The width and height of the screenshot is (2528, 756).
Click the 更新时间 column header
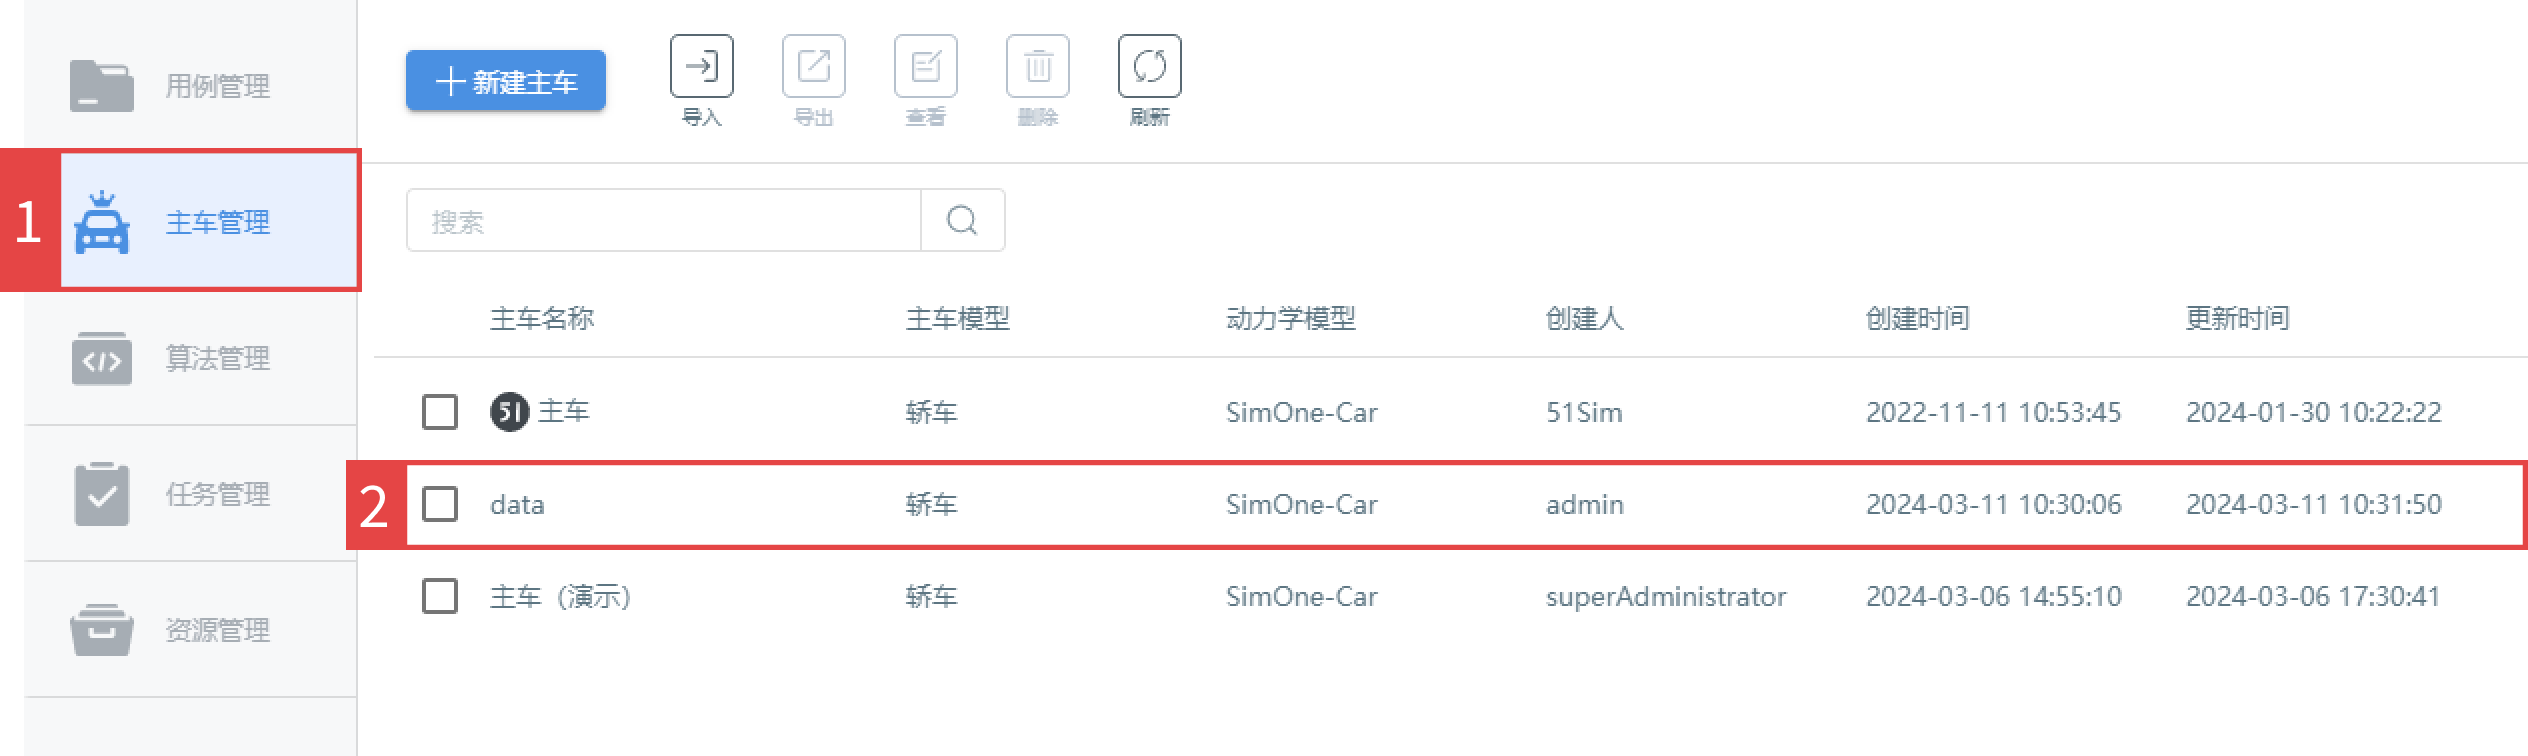click(x=2237, y=318)
